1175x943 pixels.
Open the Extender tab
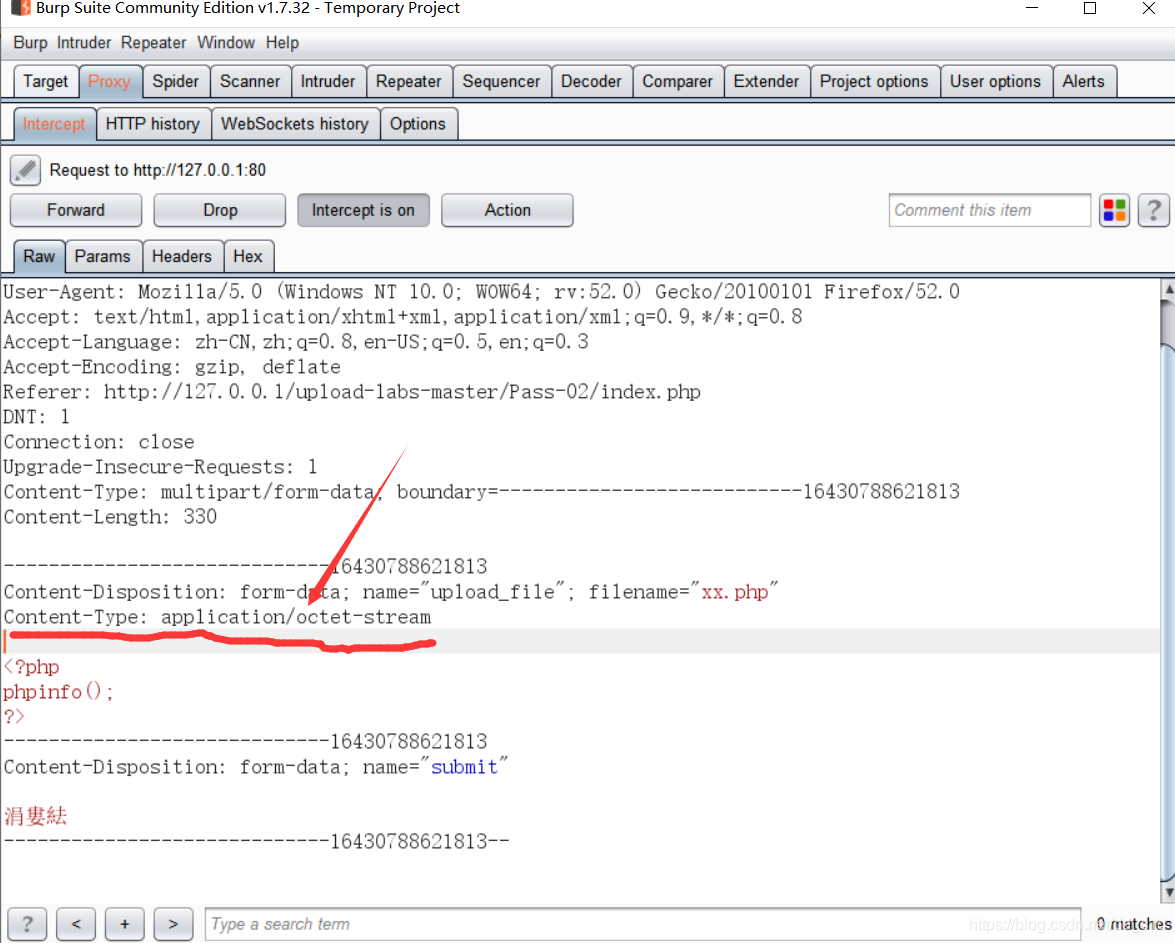point(766,81)
